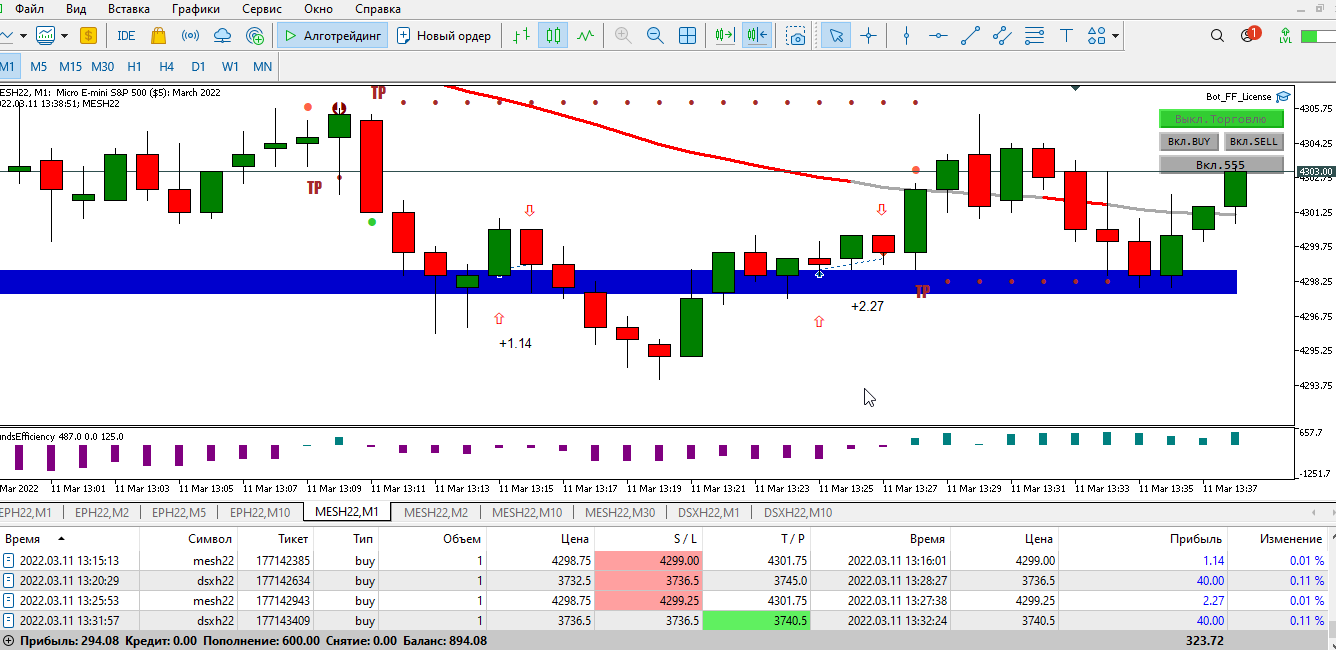Switch to the DSXH22,M10 chart tab

(797, 512)
